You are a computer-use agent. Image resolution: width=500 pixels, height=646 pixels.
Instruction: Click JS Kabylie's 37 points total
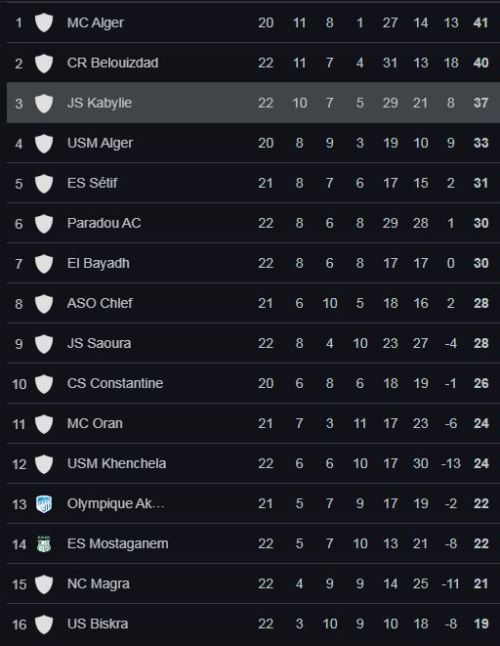481,103
